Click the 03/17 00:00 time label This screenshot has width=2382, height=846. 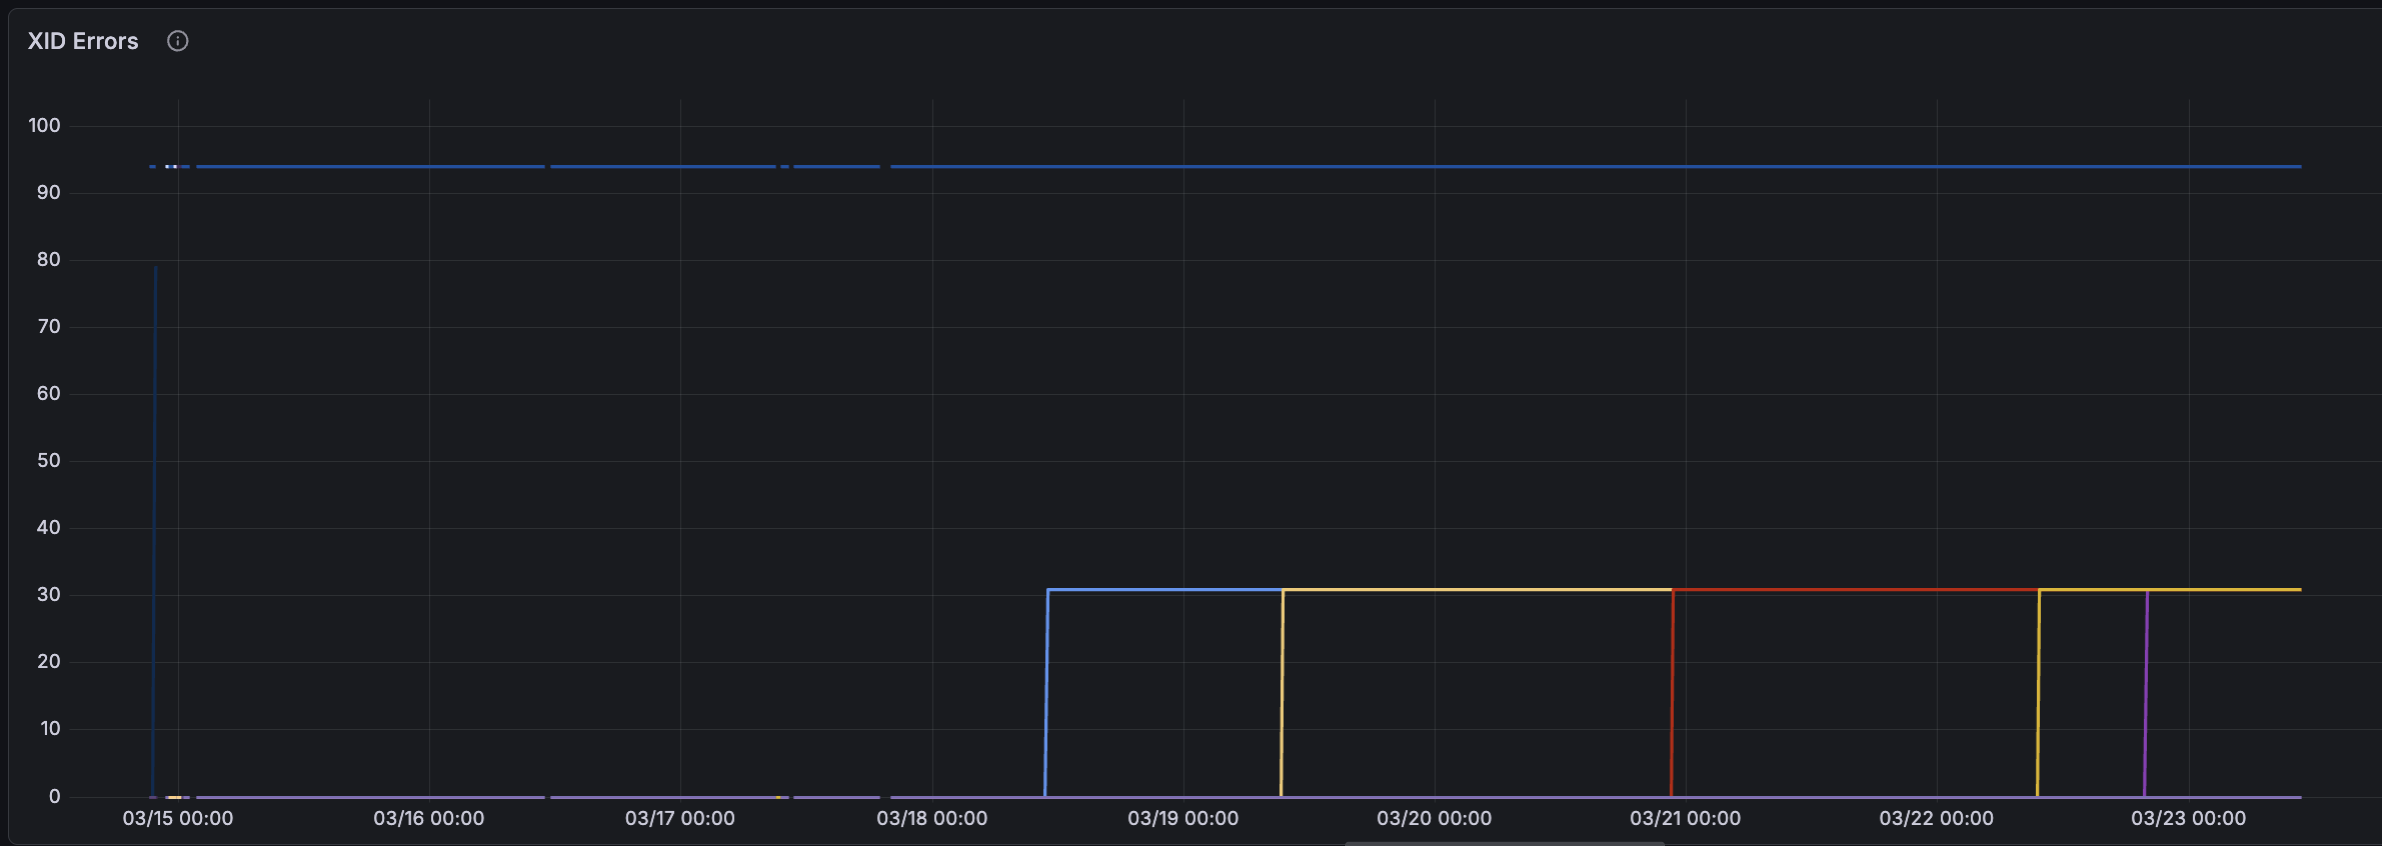pos(680,818)
